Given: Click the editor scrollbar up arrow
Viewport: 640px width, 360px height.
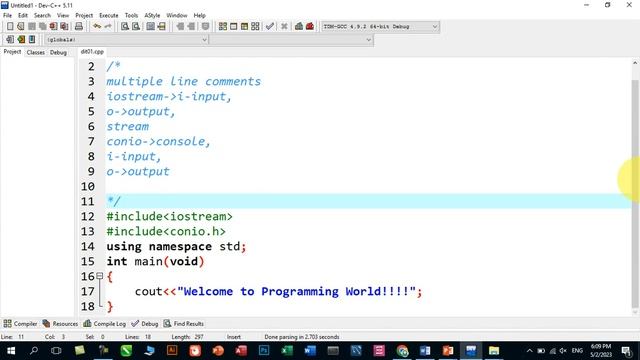Looking at the screenshot, I should tap(635, 63).
